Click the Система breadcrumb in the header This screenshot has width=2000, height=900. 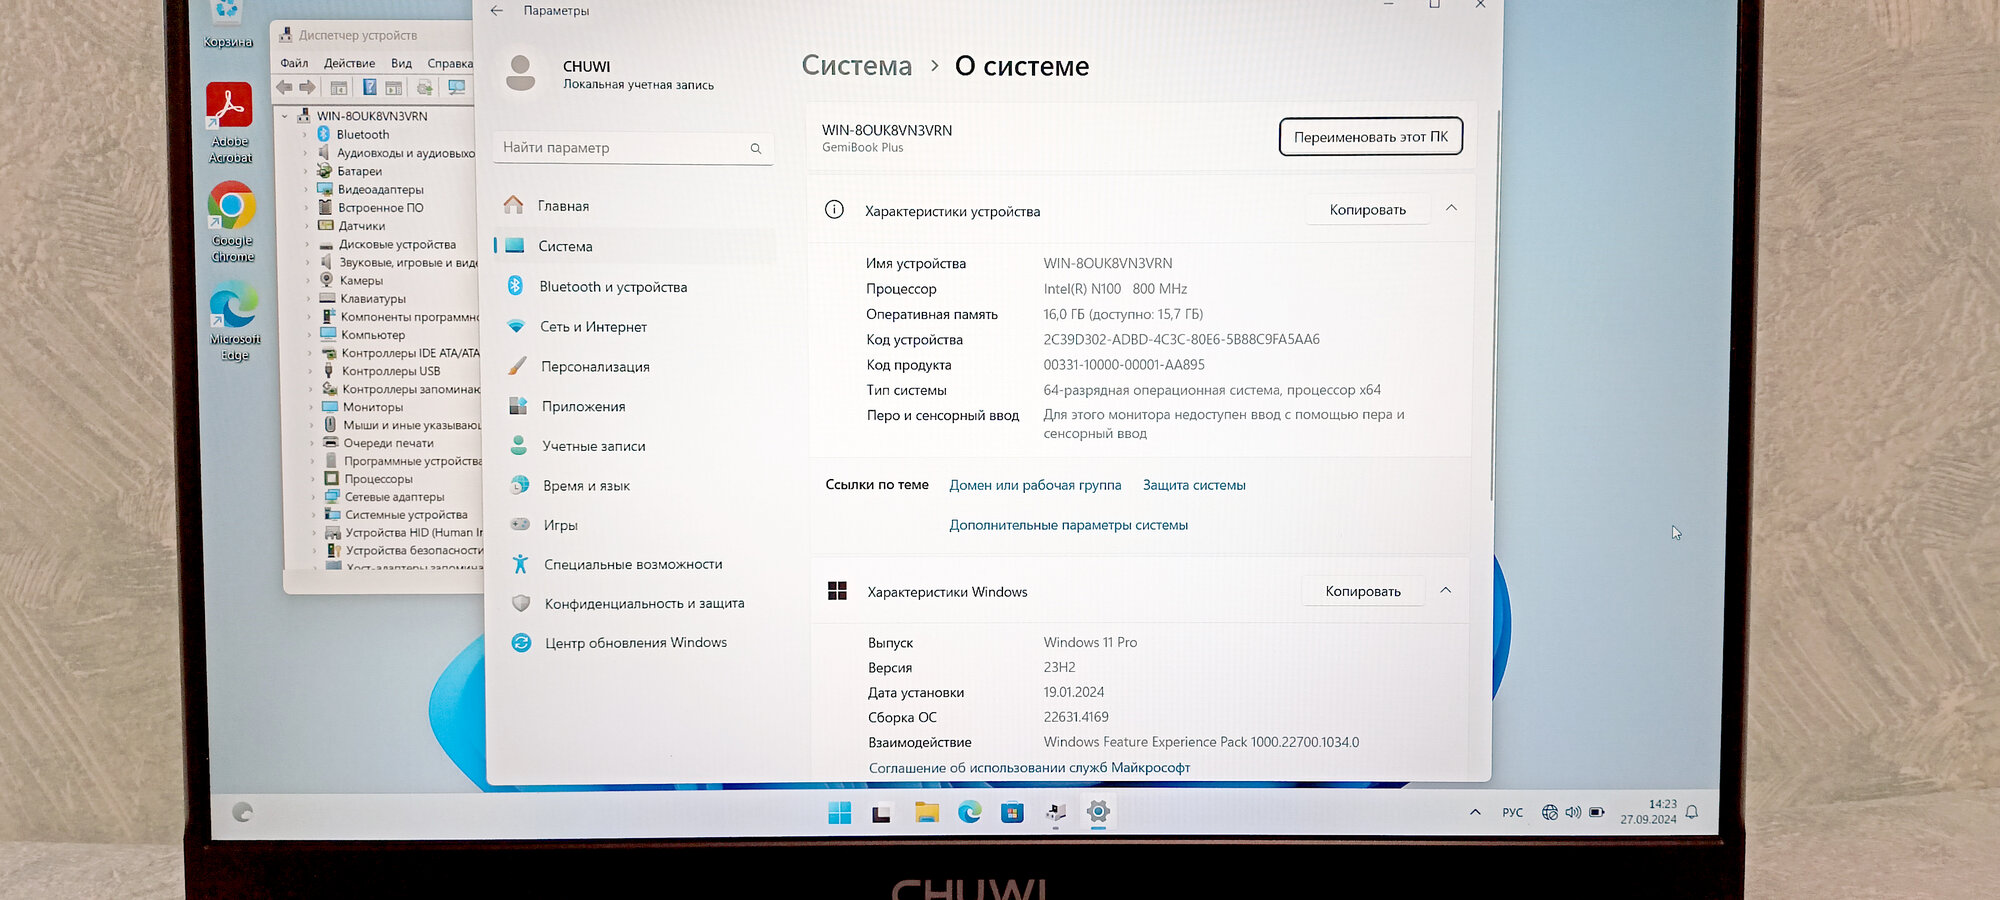(x=857, y=66)
